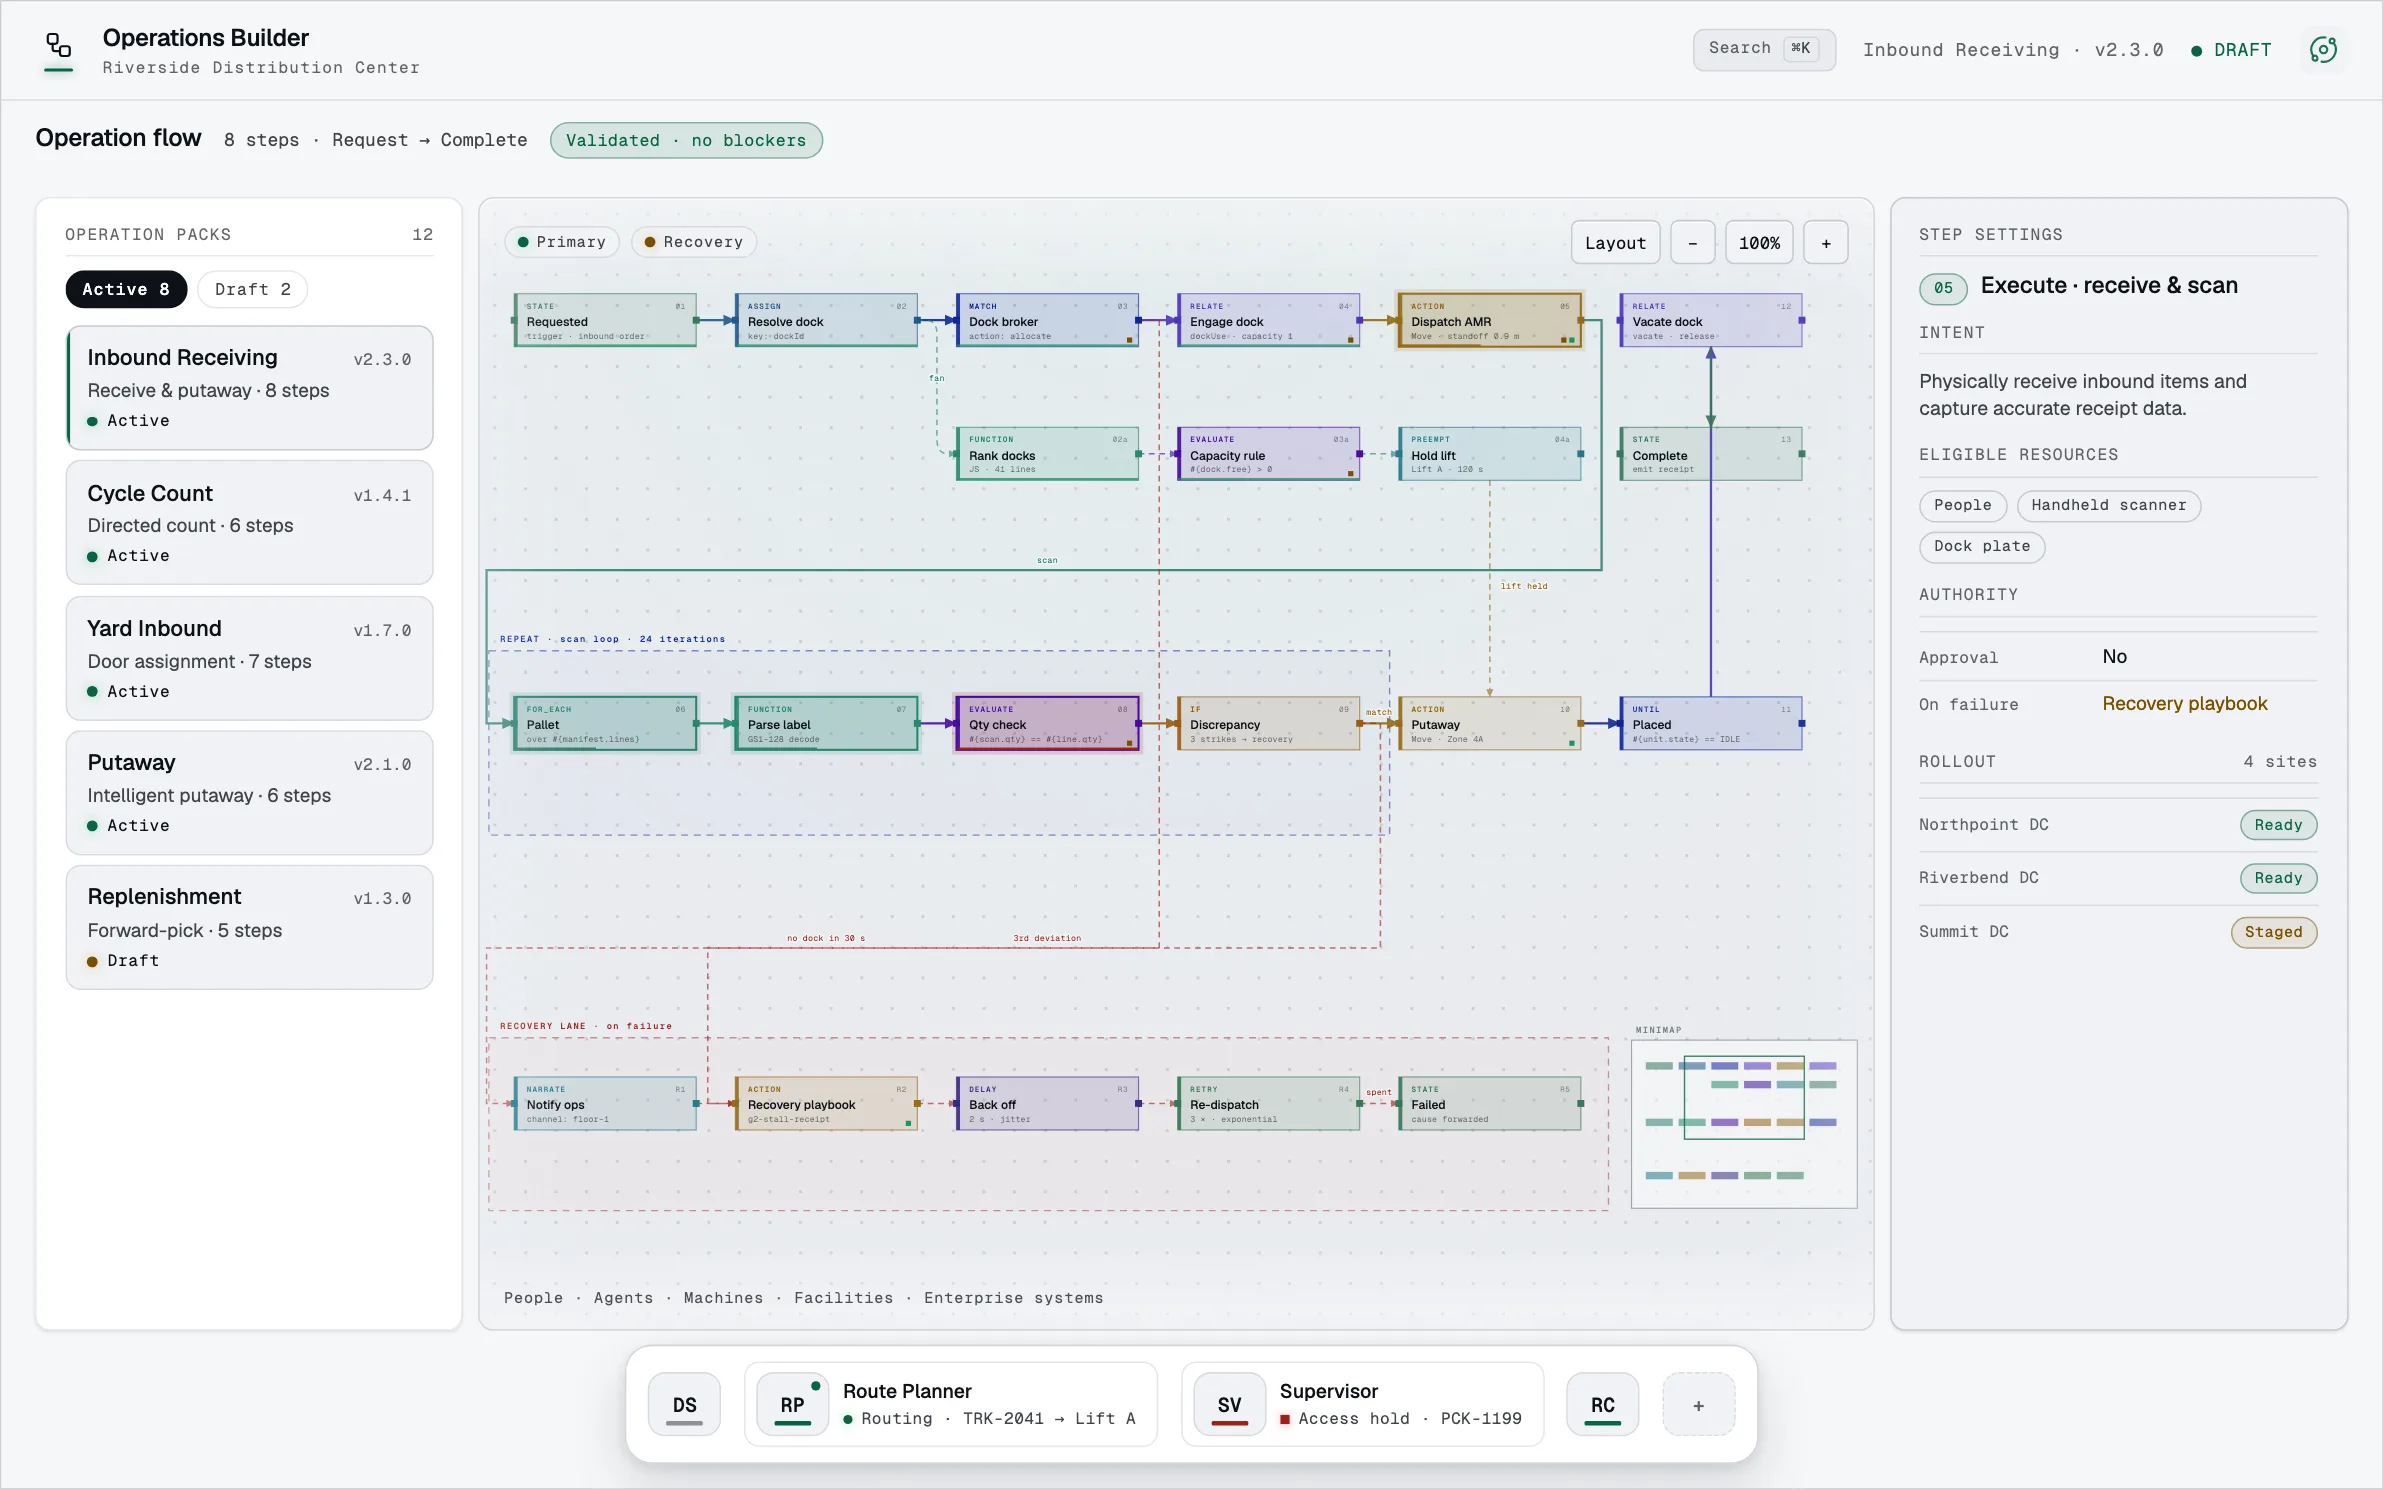Toggle the Recovery lane filter
The image size is (2384, 1490).
point(694,242)
